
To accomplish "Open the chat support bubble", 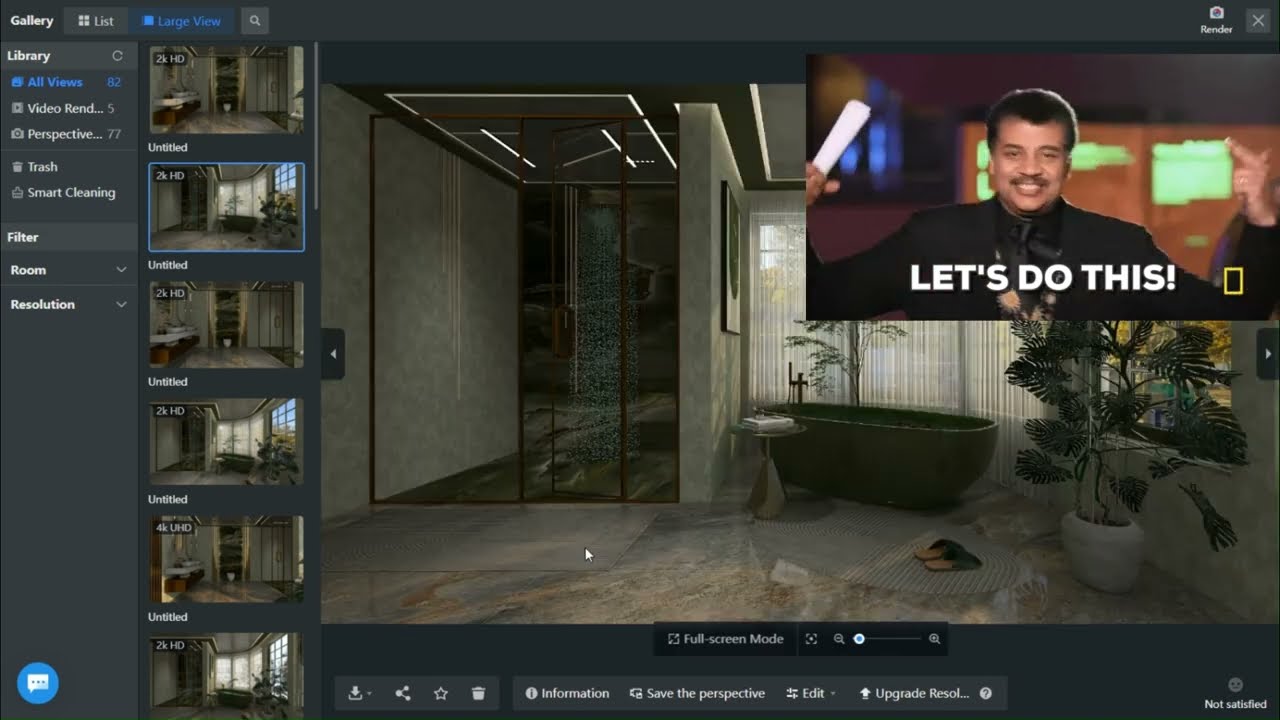I will [38, 683].
